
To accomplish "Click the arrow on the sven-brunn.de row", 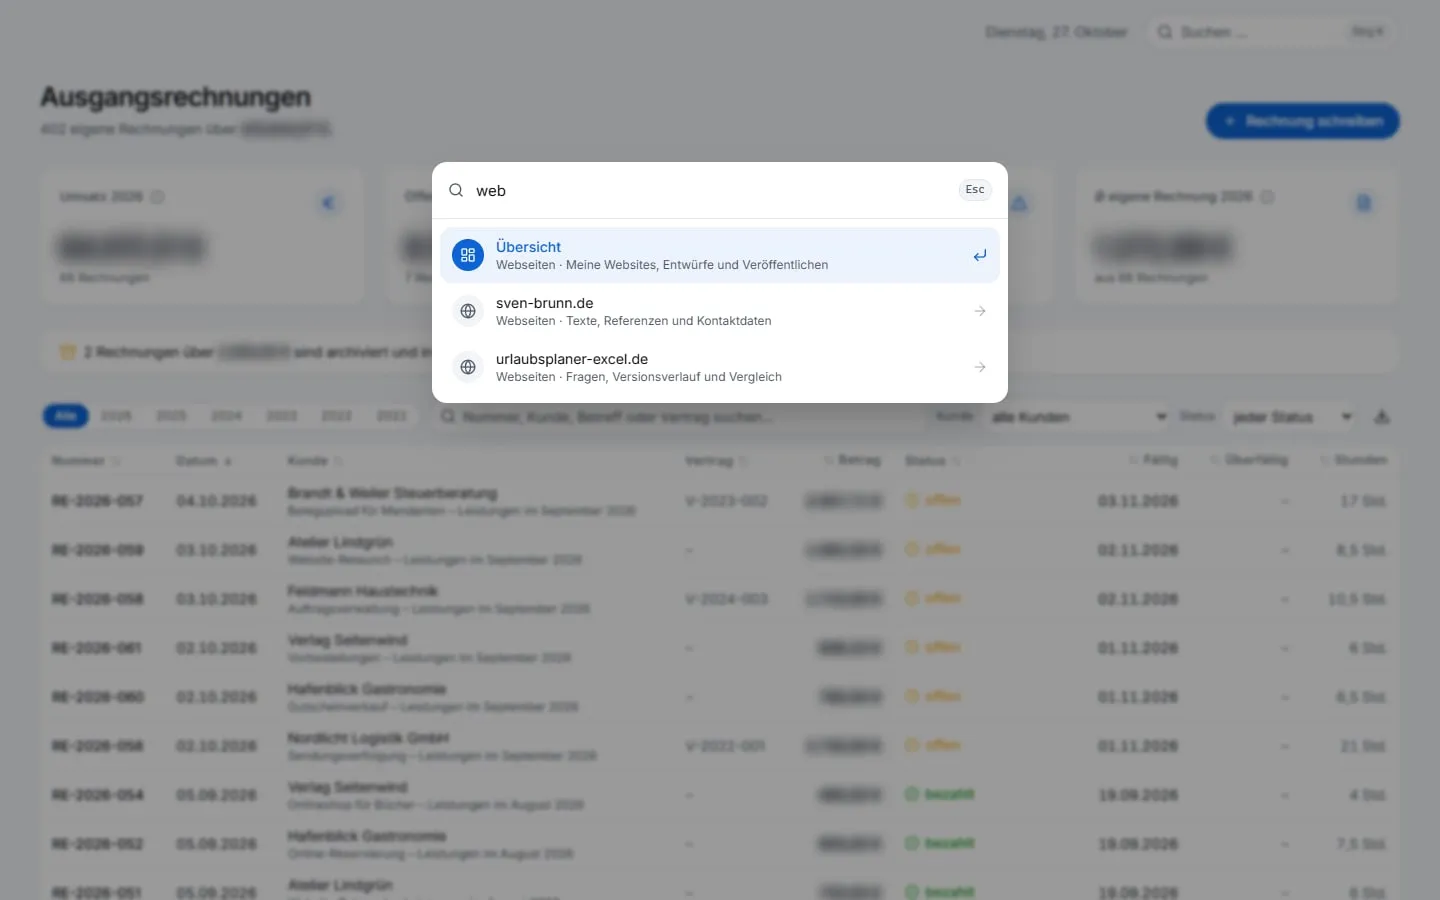I will click(x=980, y=311).
